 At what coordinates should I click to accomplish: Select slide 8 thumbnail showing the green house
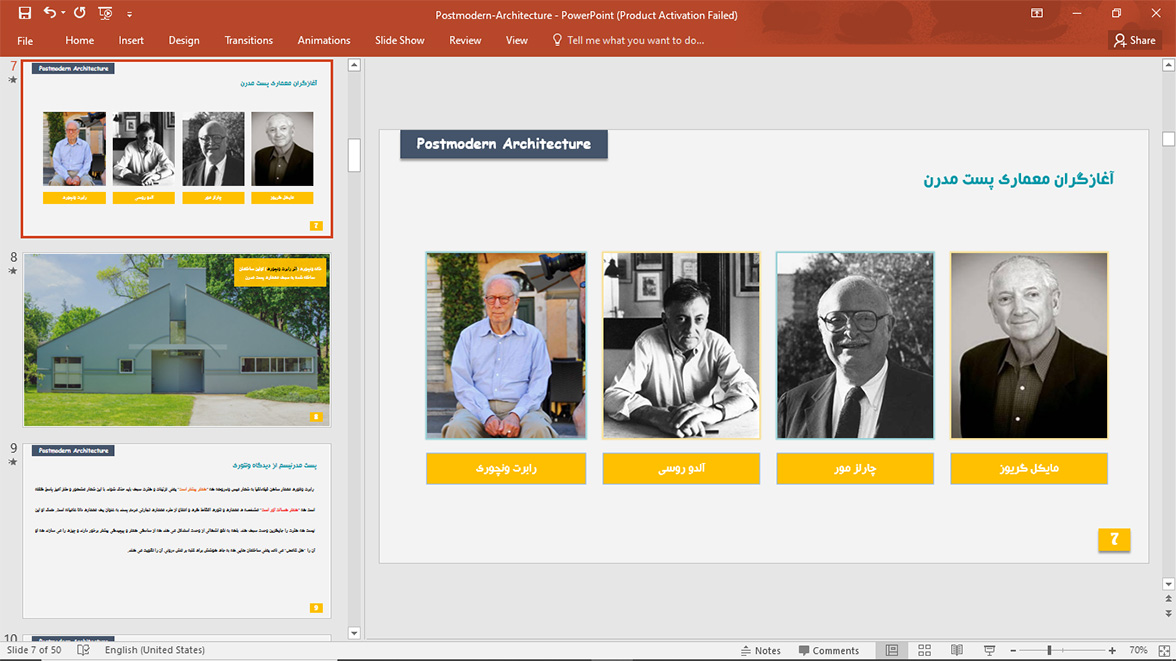(177, 340)
